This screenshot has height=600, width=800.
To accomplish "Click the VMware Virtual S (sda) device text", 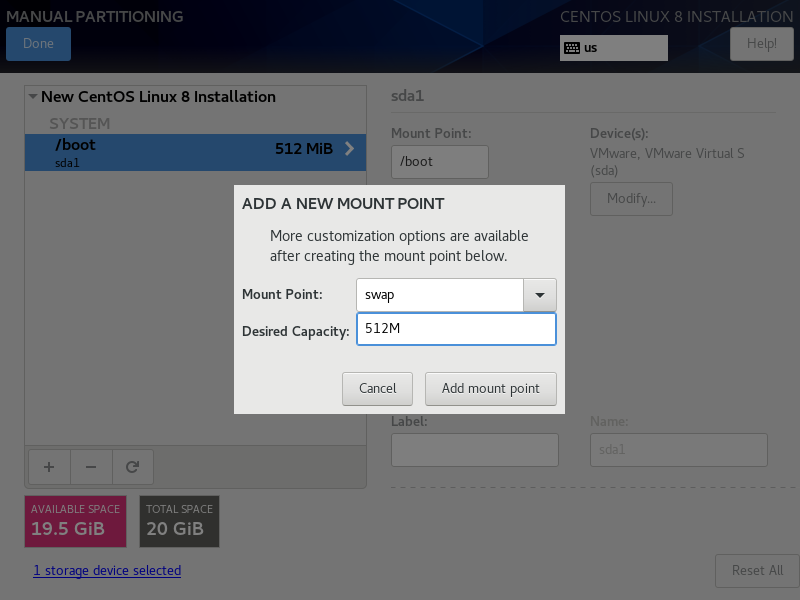I will pos(667,162).
